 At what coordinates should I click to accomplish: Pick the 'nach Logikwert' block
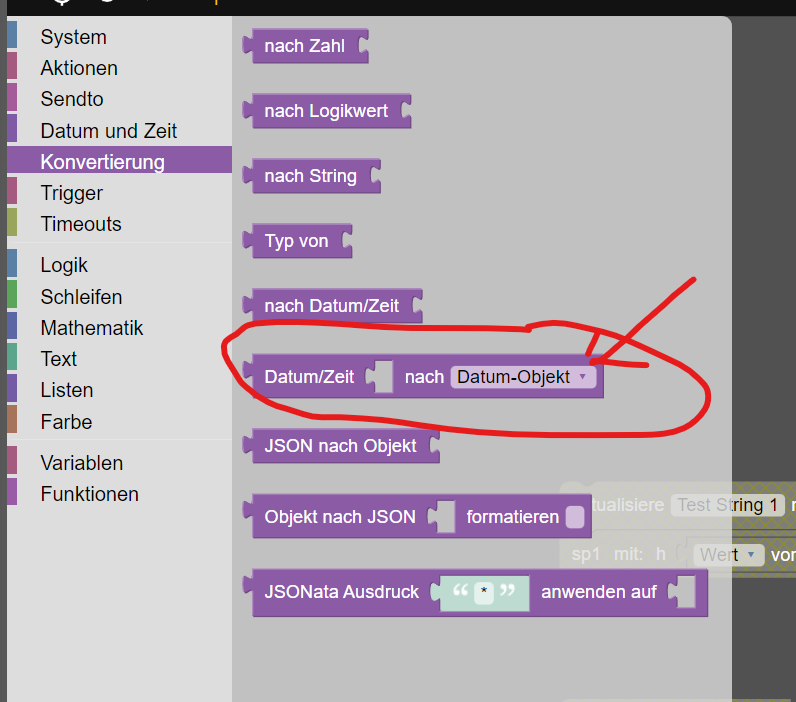point(326,111)
